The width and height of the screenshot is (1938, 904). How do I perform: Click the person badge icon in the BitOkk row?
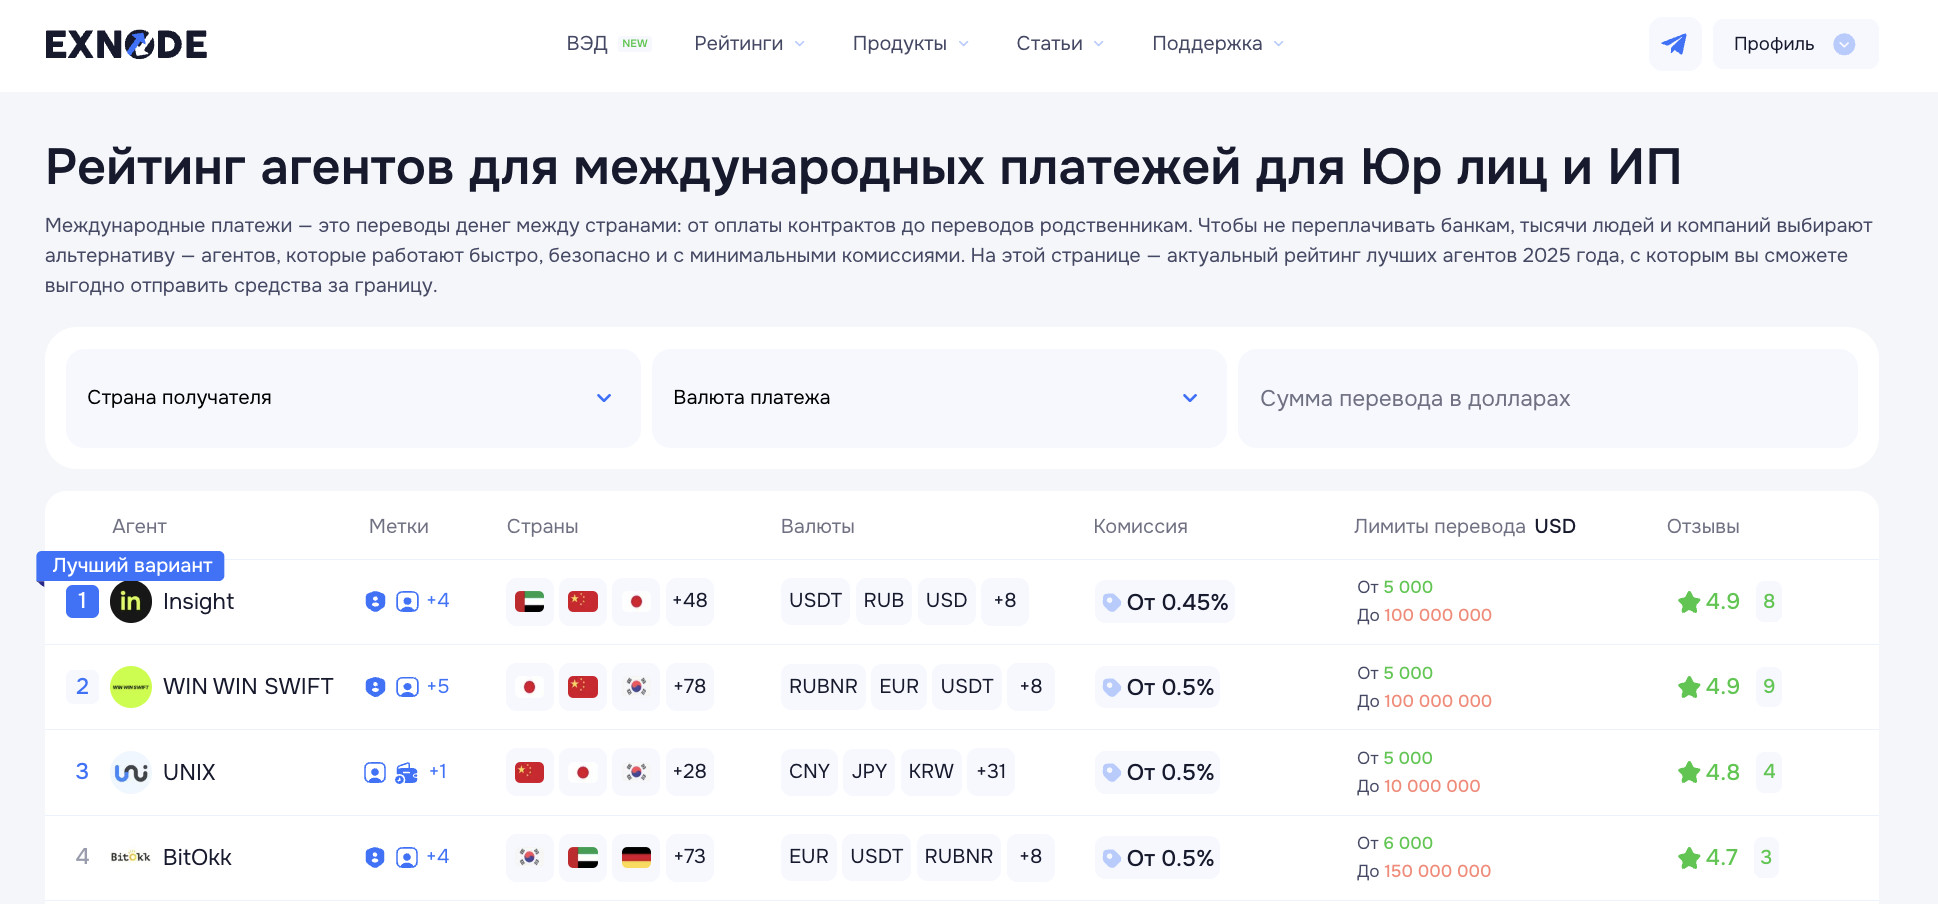(x=407, y=857)
